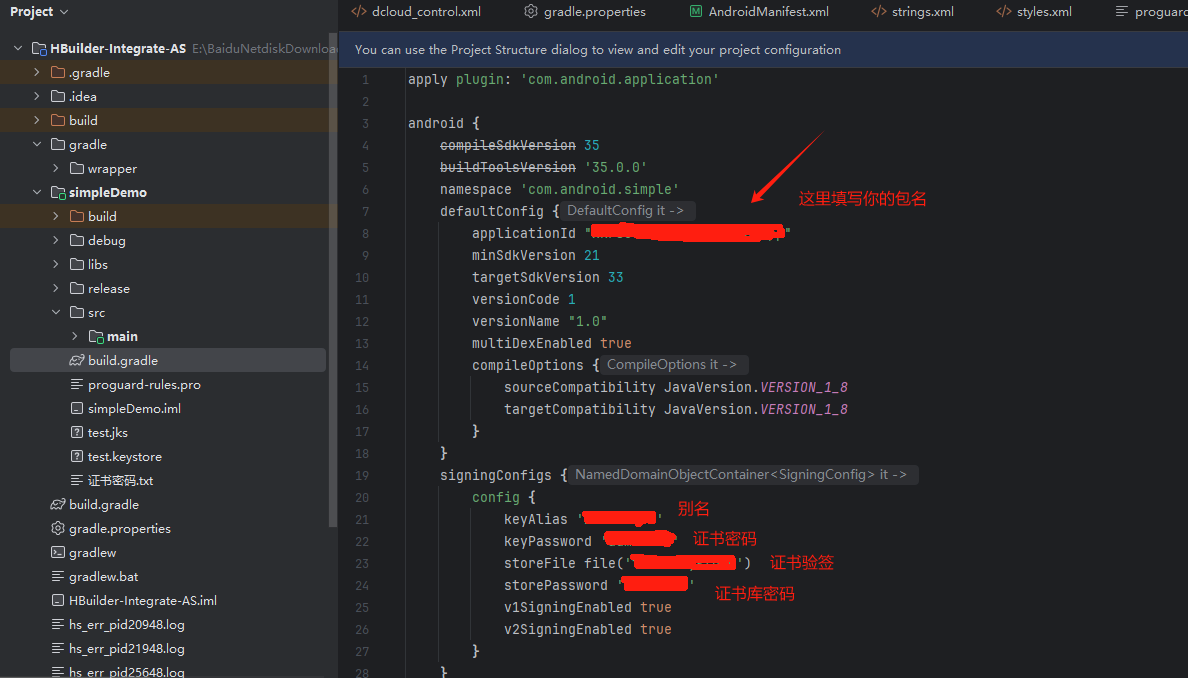Click the compileSdkVersion value 35

point(592,145)
